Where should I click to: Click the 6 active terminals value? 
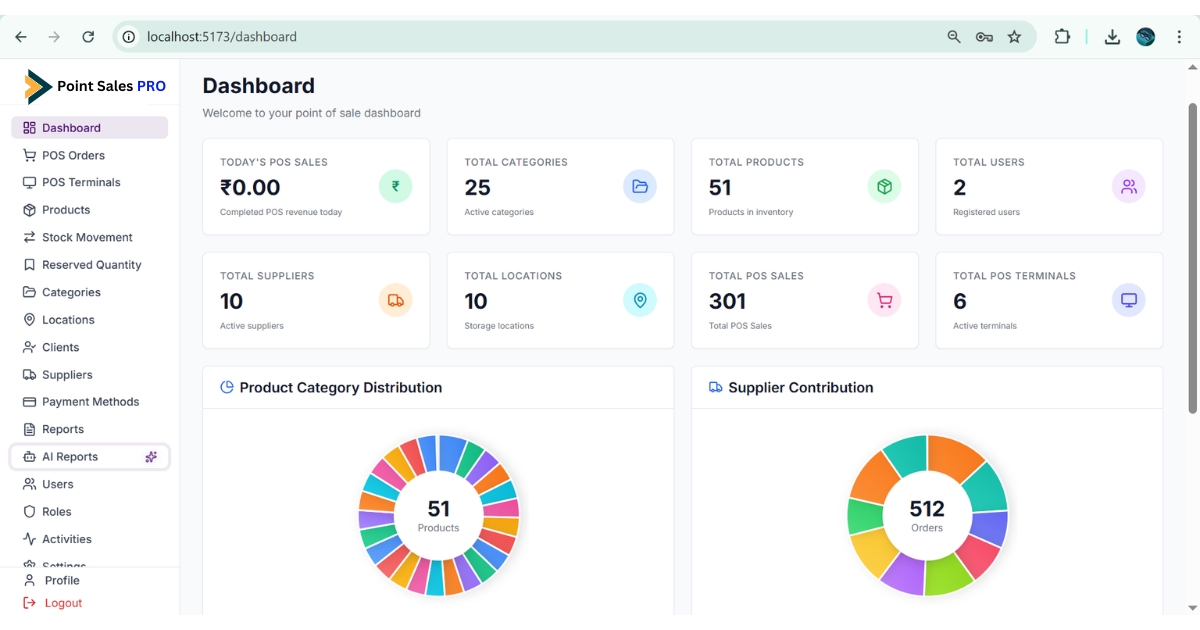960,301
